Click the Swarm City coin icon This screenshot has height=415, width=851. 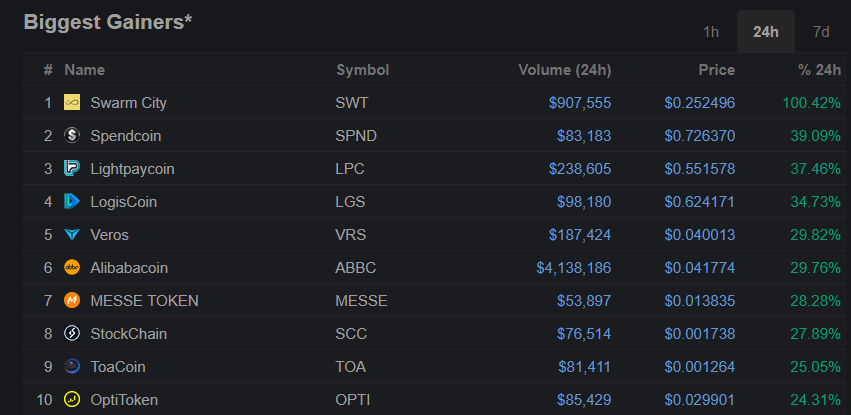click(x=72, y=102)
